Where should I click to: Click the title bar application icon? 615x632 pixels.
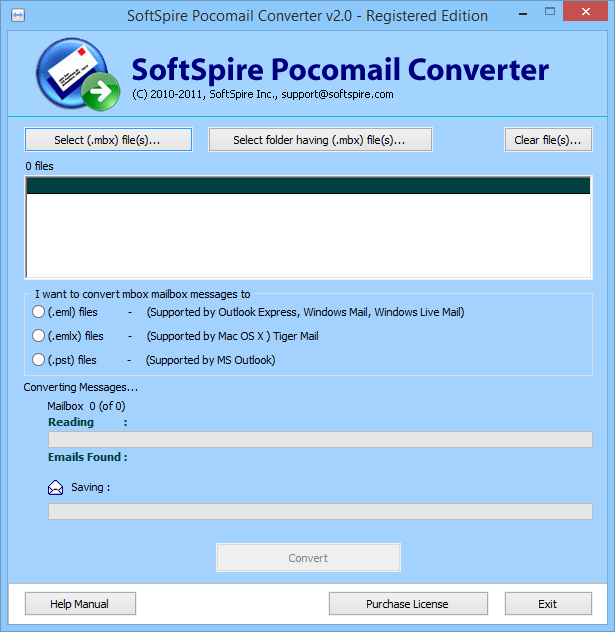click(x=18, y=16)
